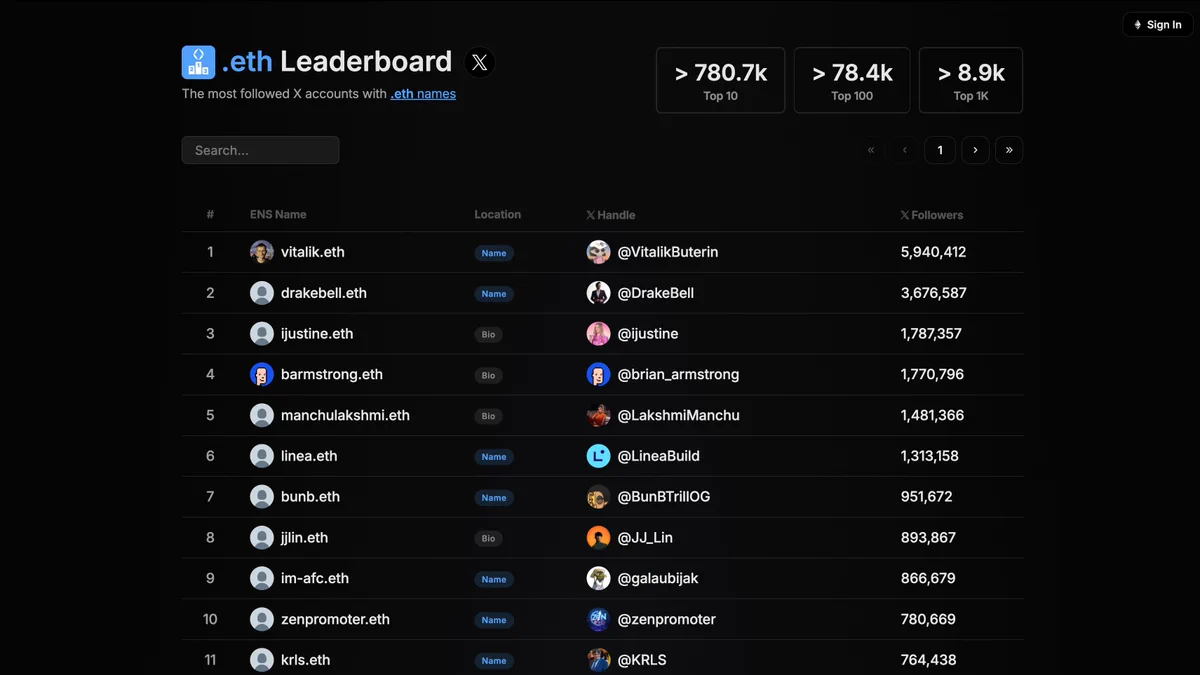The width and height of the screenshot is (1200, 675).
Task: Click the Top 100 stat card
Action: pos(852,80)
